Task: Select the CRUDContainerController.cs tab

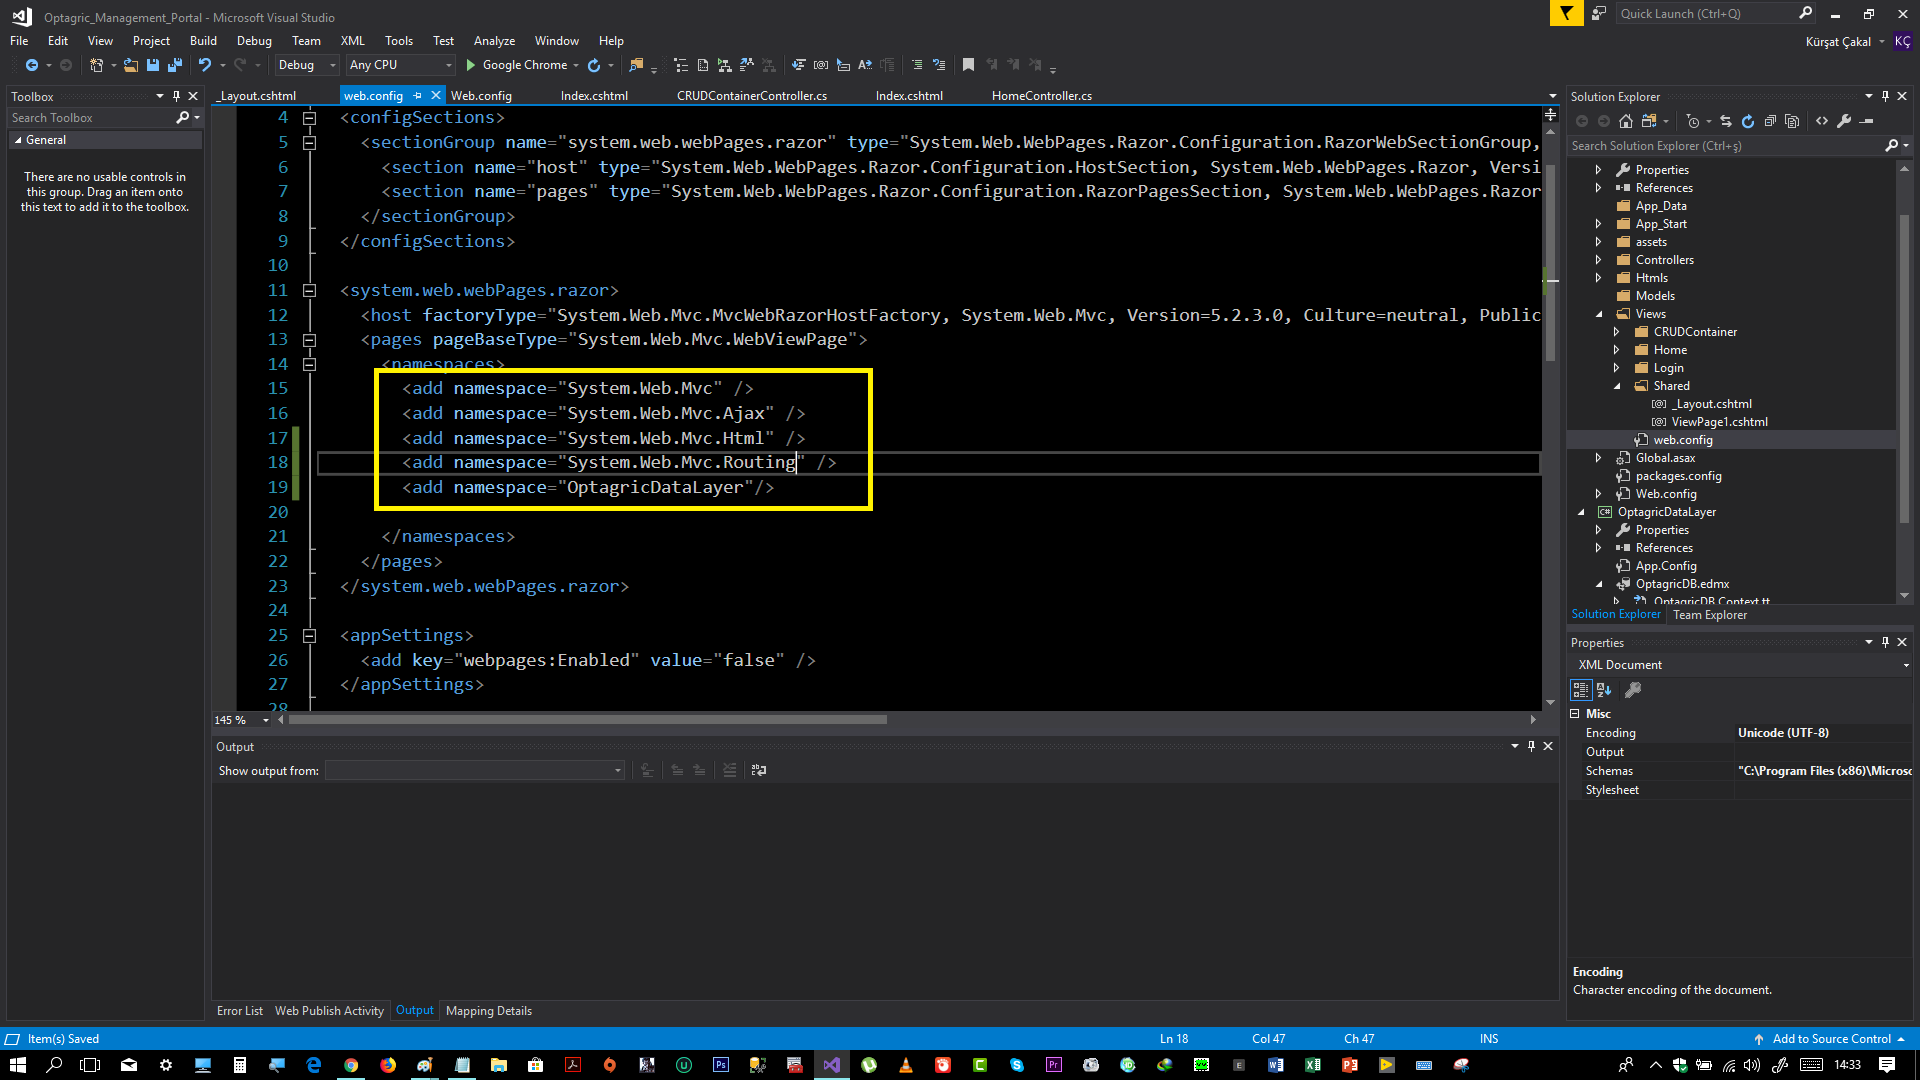Action: 752,95
